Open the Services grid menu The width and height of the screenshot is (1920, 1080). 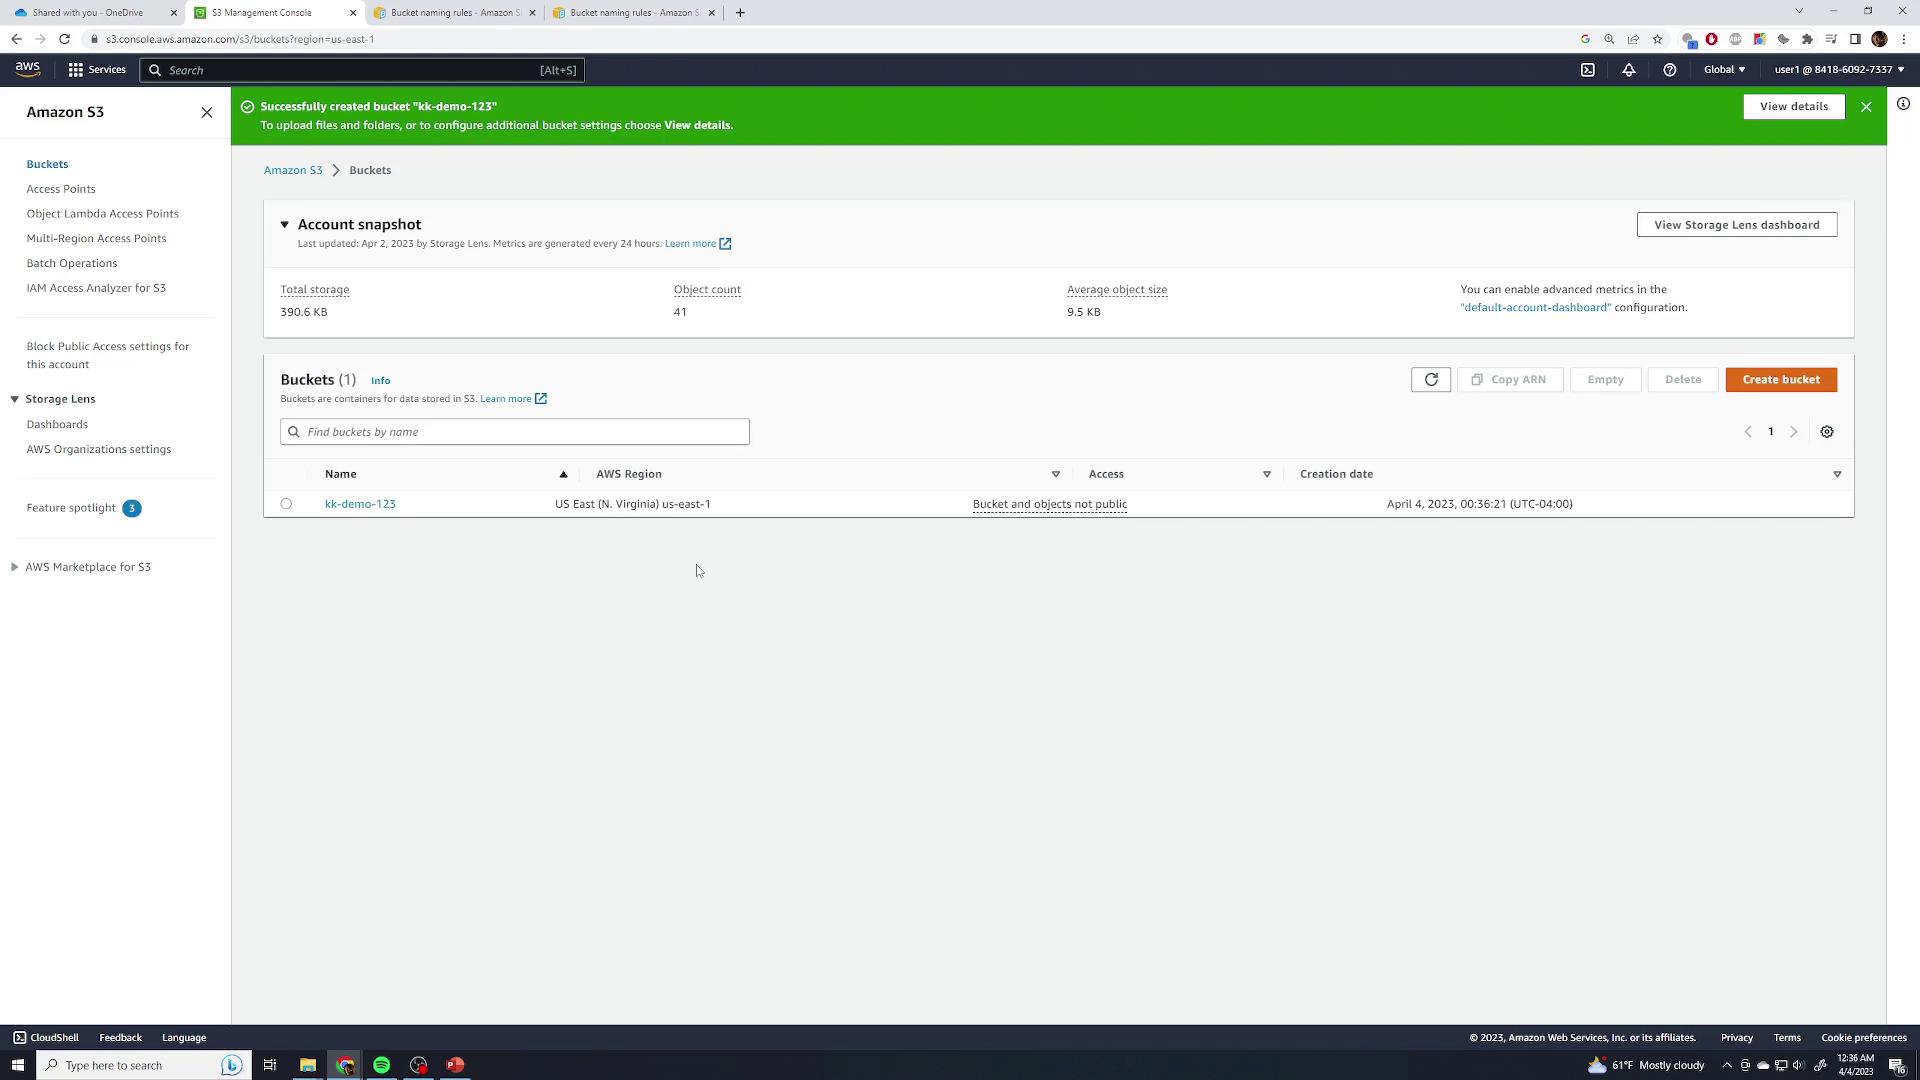click(76, 70)
